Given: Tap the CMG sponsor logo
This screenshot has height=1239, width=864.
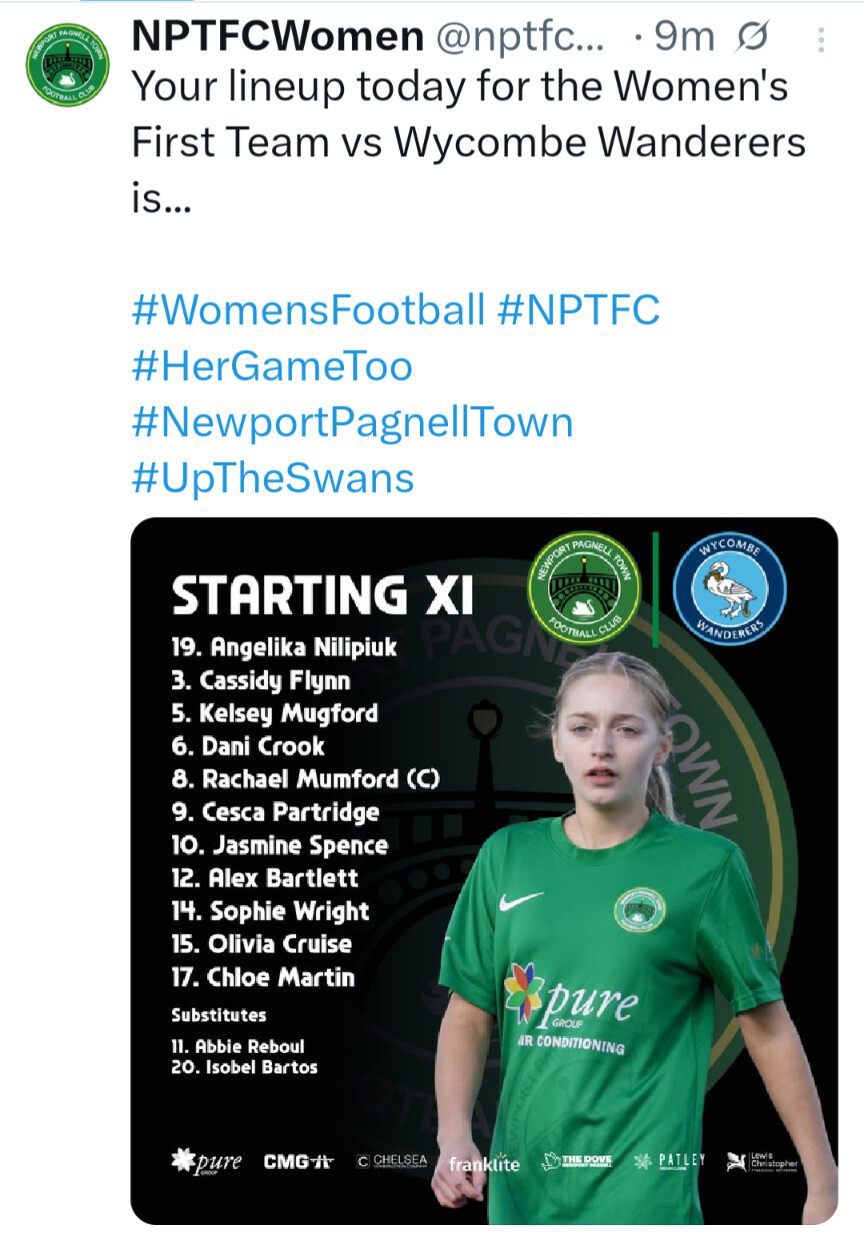Looking at the screenshot, I should point(297,1161).
